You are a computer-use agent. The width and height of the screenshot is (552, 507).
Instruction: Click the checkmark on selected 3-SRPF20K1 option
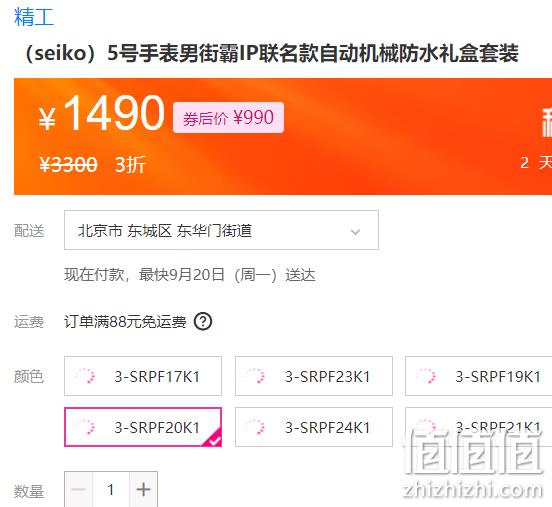point(213,439)
